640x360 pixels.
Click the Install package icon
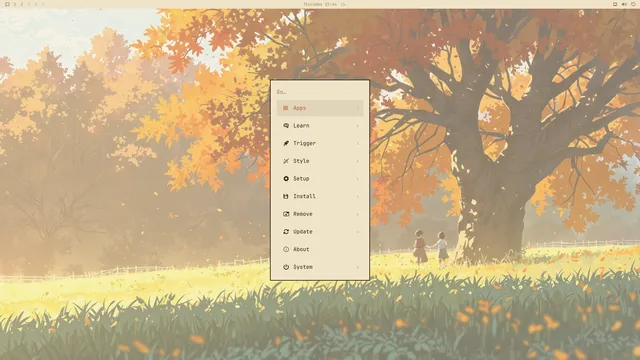click(x=286, y=196)
